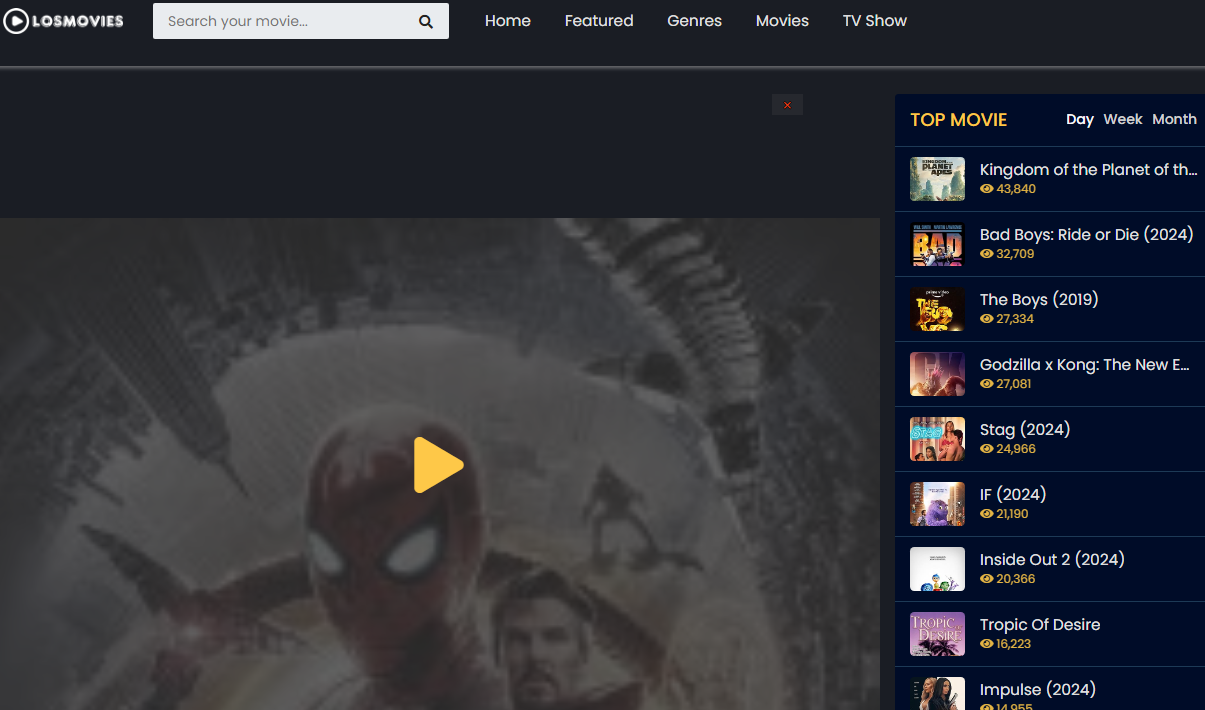Click Godzilla x Kong poster thumbnail
Image resolution: width=1205 pixels, height=710 pixels.
[937, 374]
